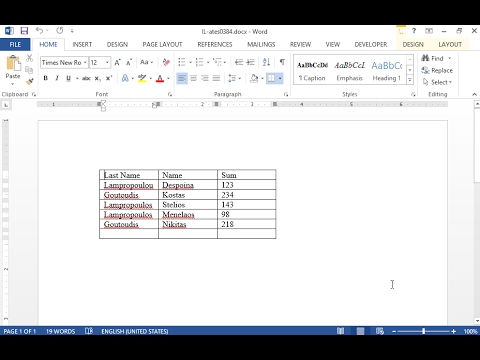Switch to the INSERT ribbon tab
480x360 pixels.
pos(82,44)
